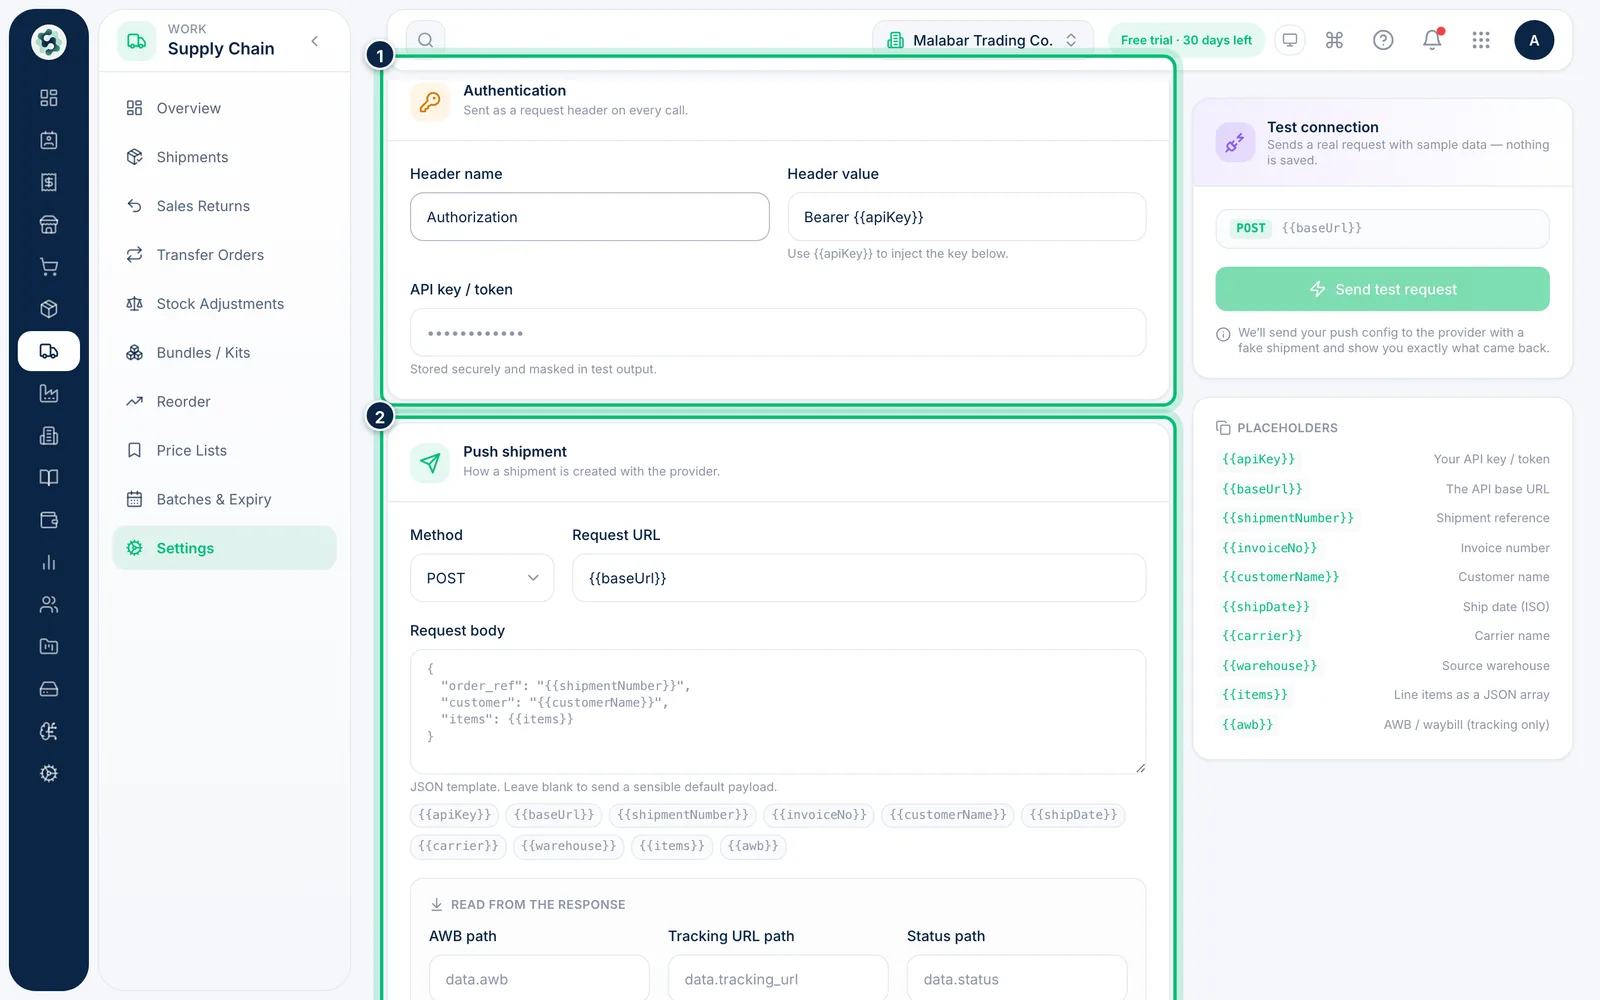
Task: Open the apps grid icon
Action: [x=1481, y=40]
